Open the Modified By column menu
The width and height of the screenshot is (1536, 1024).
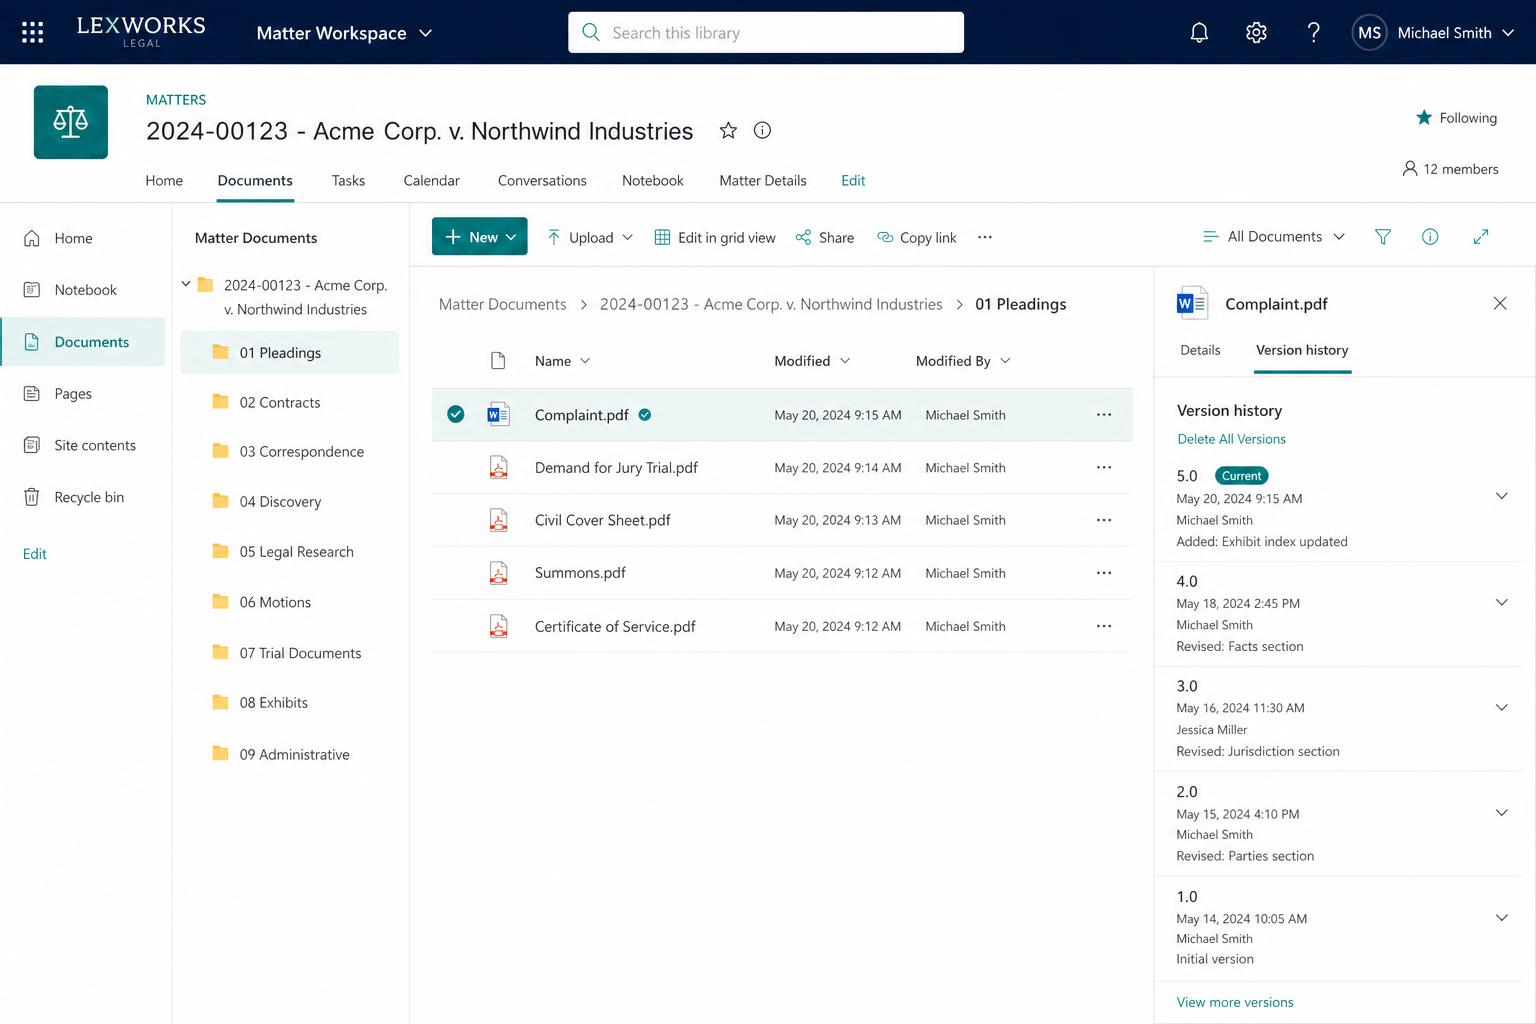(x=963, y=361)
